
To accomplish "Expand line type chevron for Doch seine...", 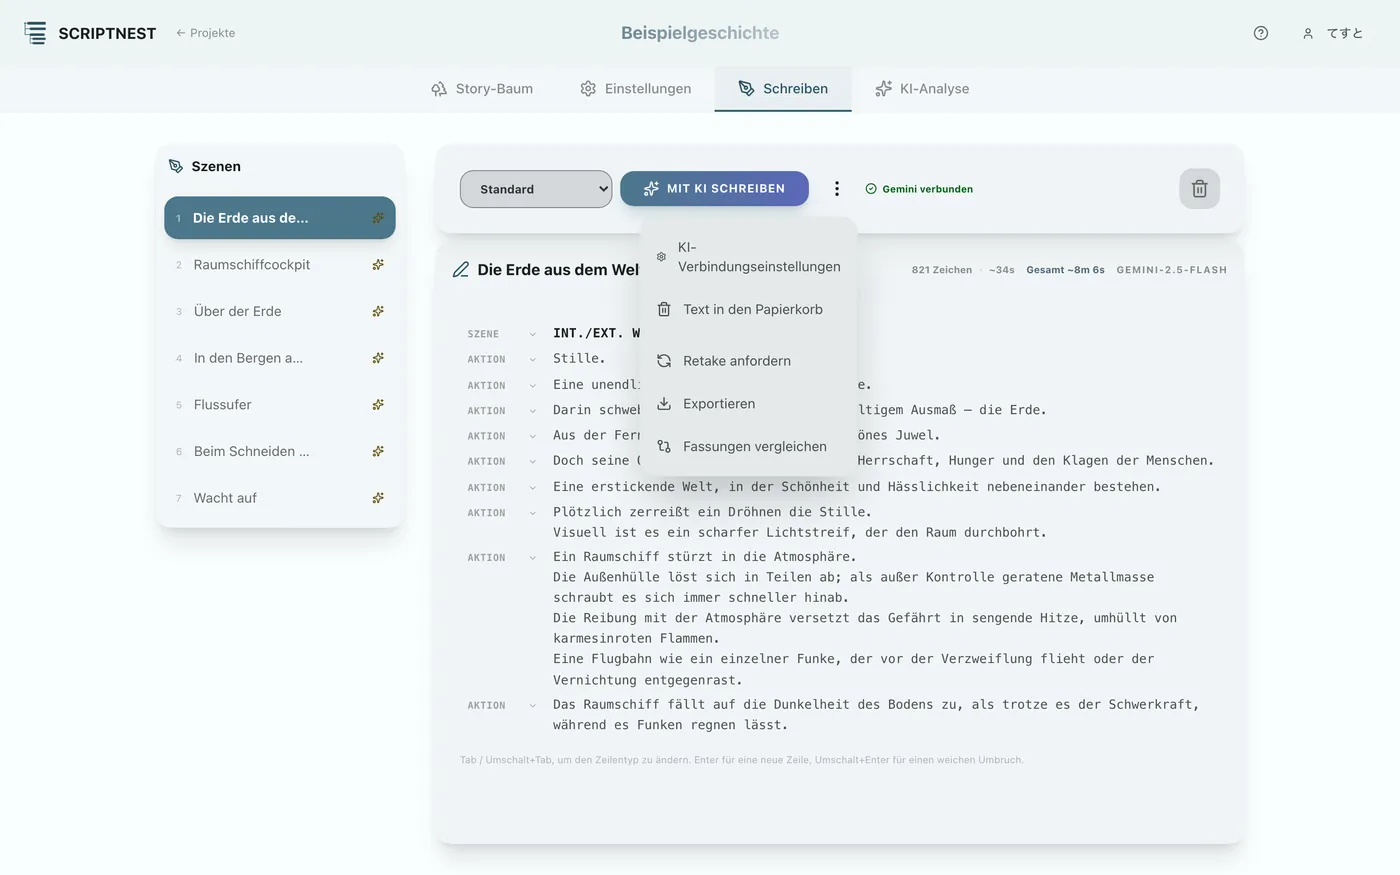I will coord(532,461).
